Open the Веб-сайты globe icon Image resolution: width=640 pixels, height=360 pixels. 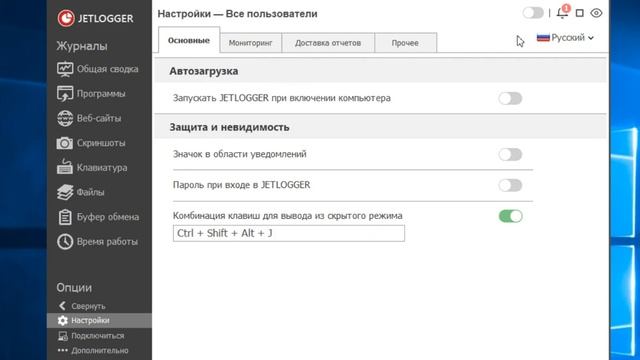65,118
